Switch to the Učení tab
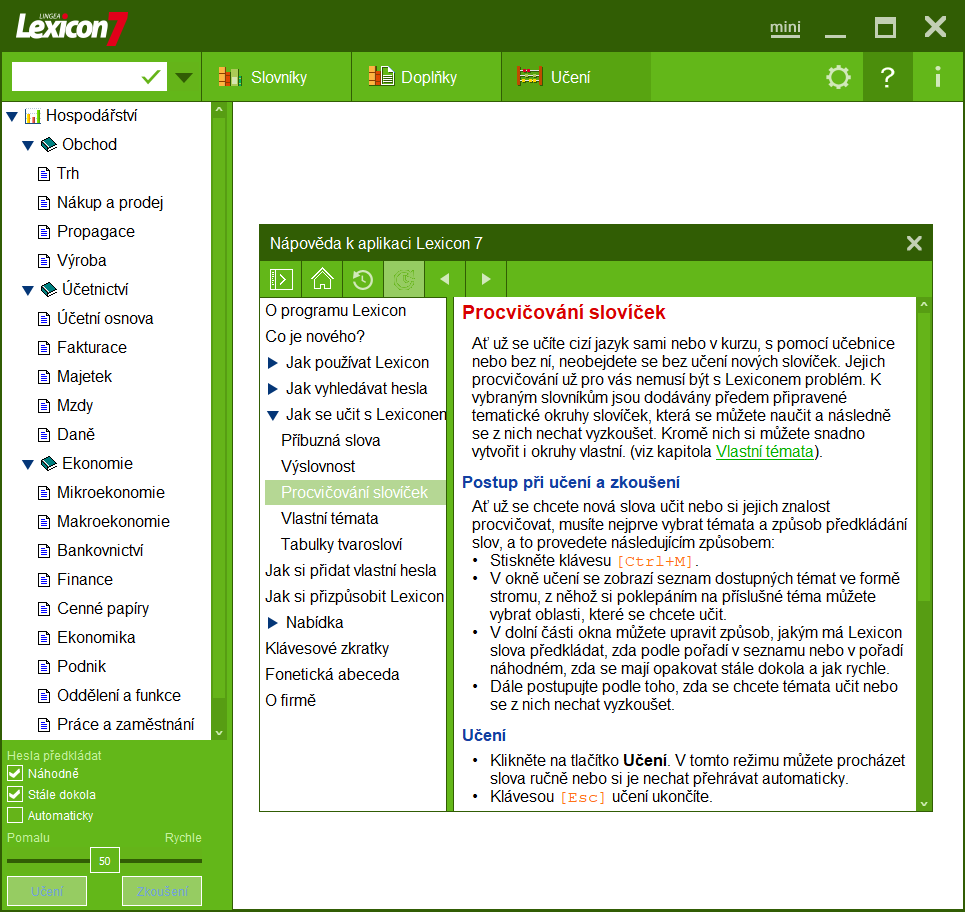 click(x=576, y=77)
